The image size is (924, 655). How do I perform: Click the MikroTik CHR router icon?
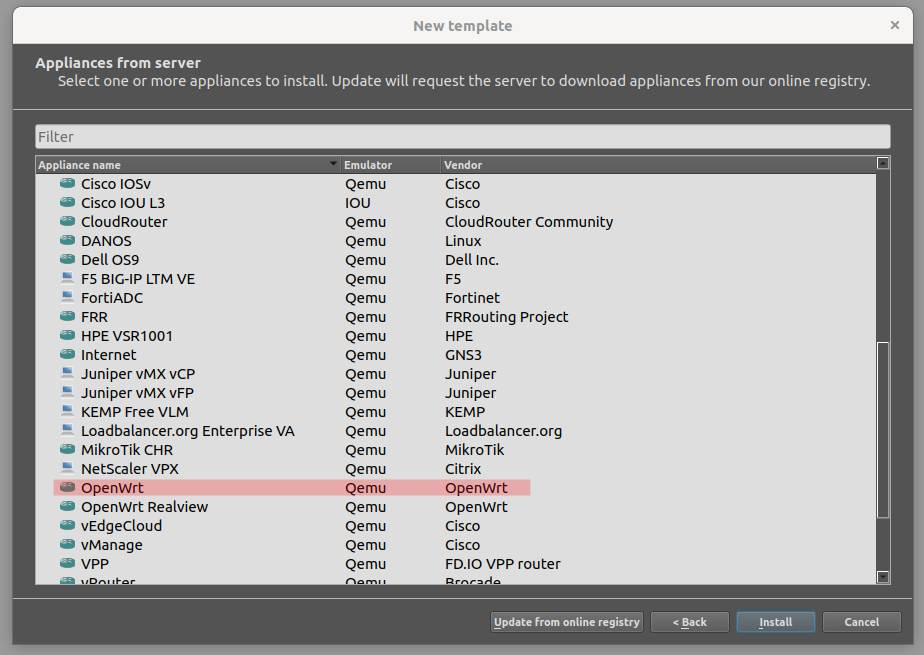point(67,449)
